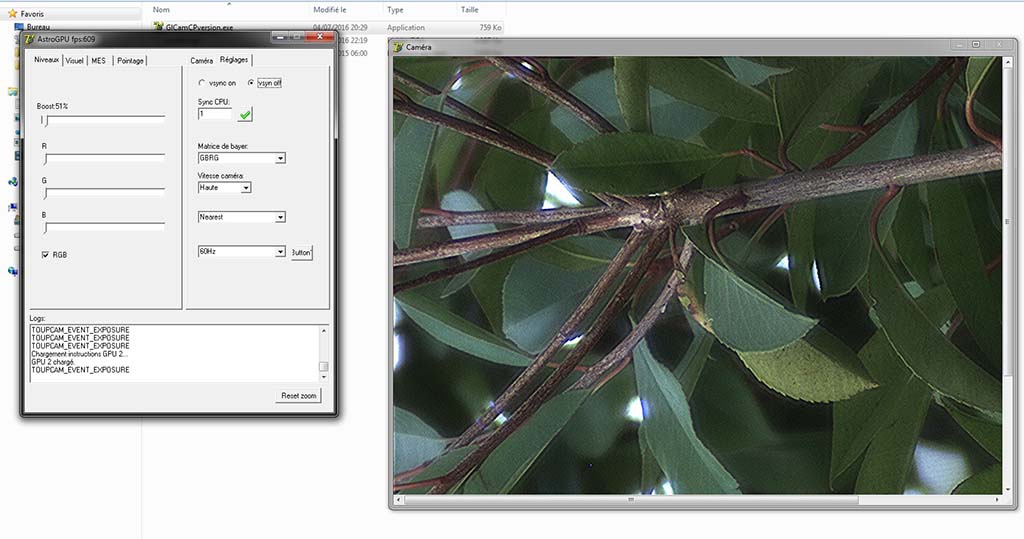
Task: Click the Type column header in Explorer
Action: click(395, 10)
